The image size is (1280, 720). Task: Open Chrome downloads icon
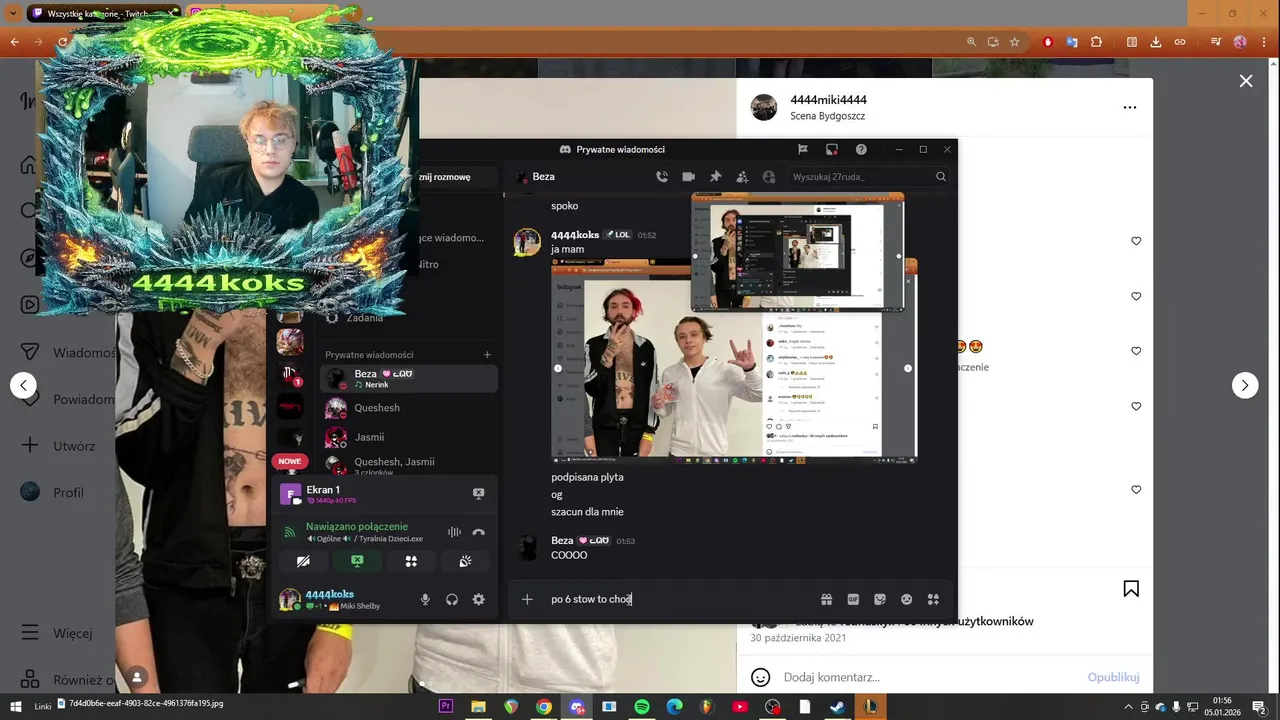tap(1156, 42)
